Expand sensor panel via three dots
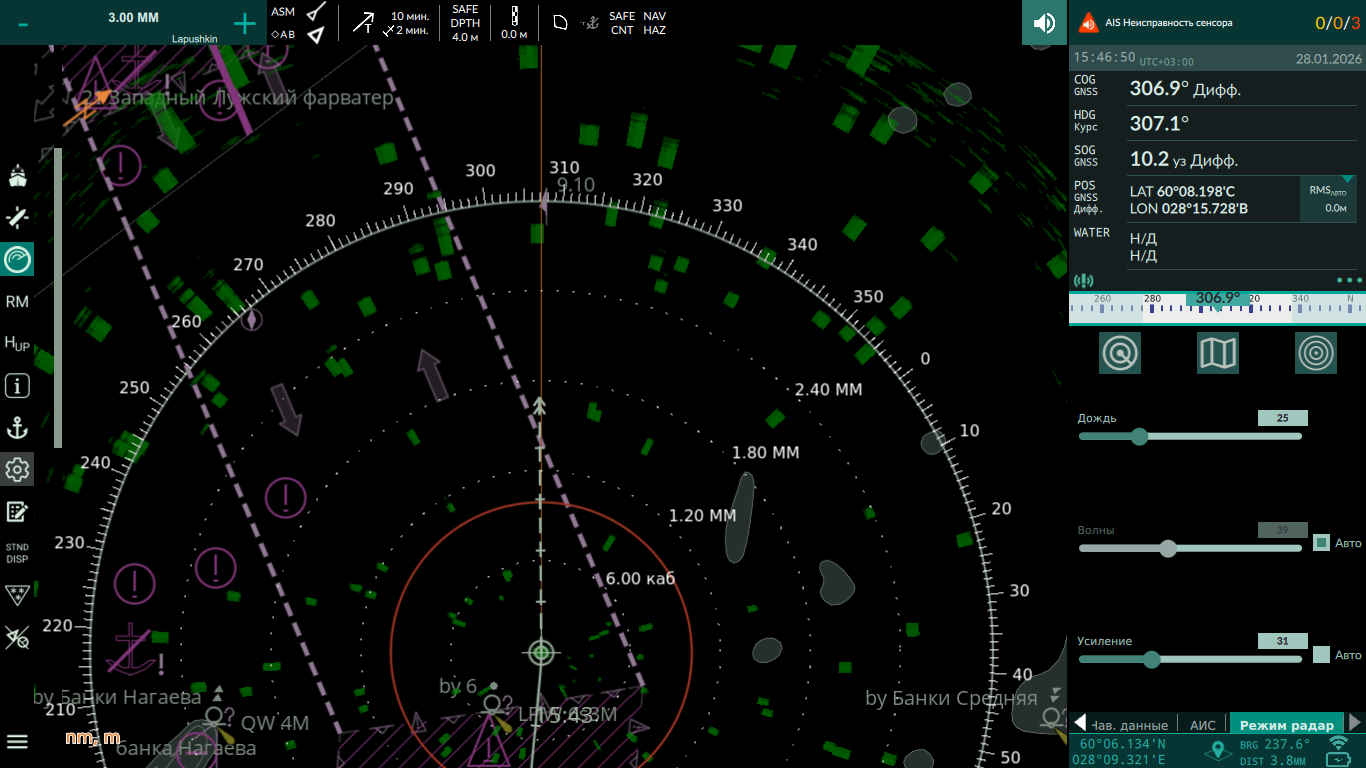 (1348, 281)
